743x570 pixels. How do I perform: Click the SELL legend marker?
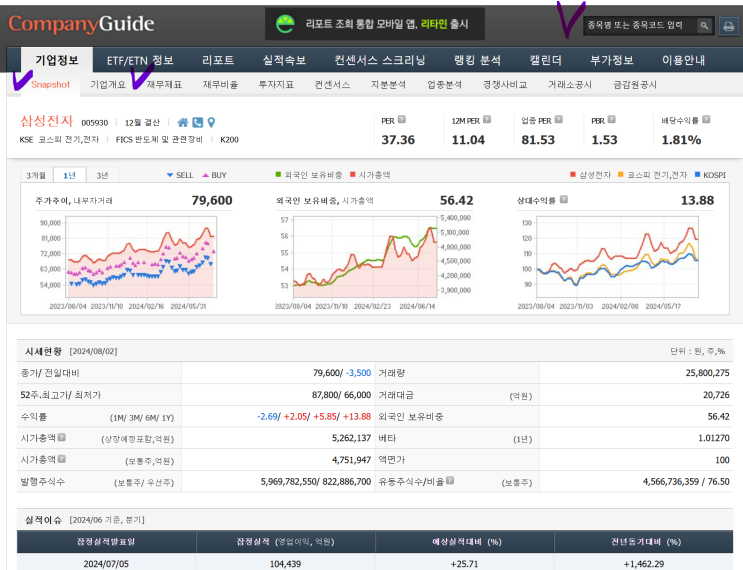coord(170,175)
